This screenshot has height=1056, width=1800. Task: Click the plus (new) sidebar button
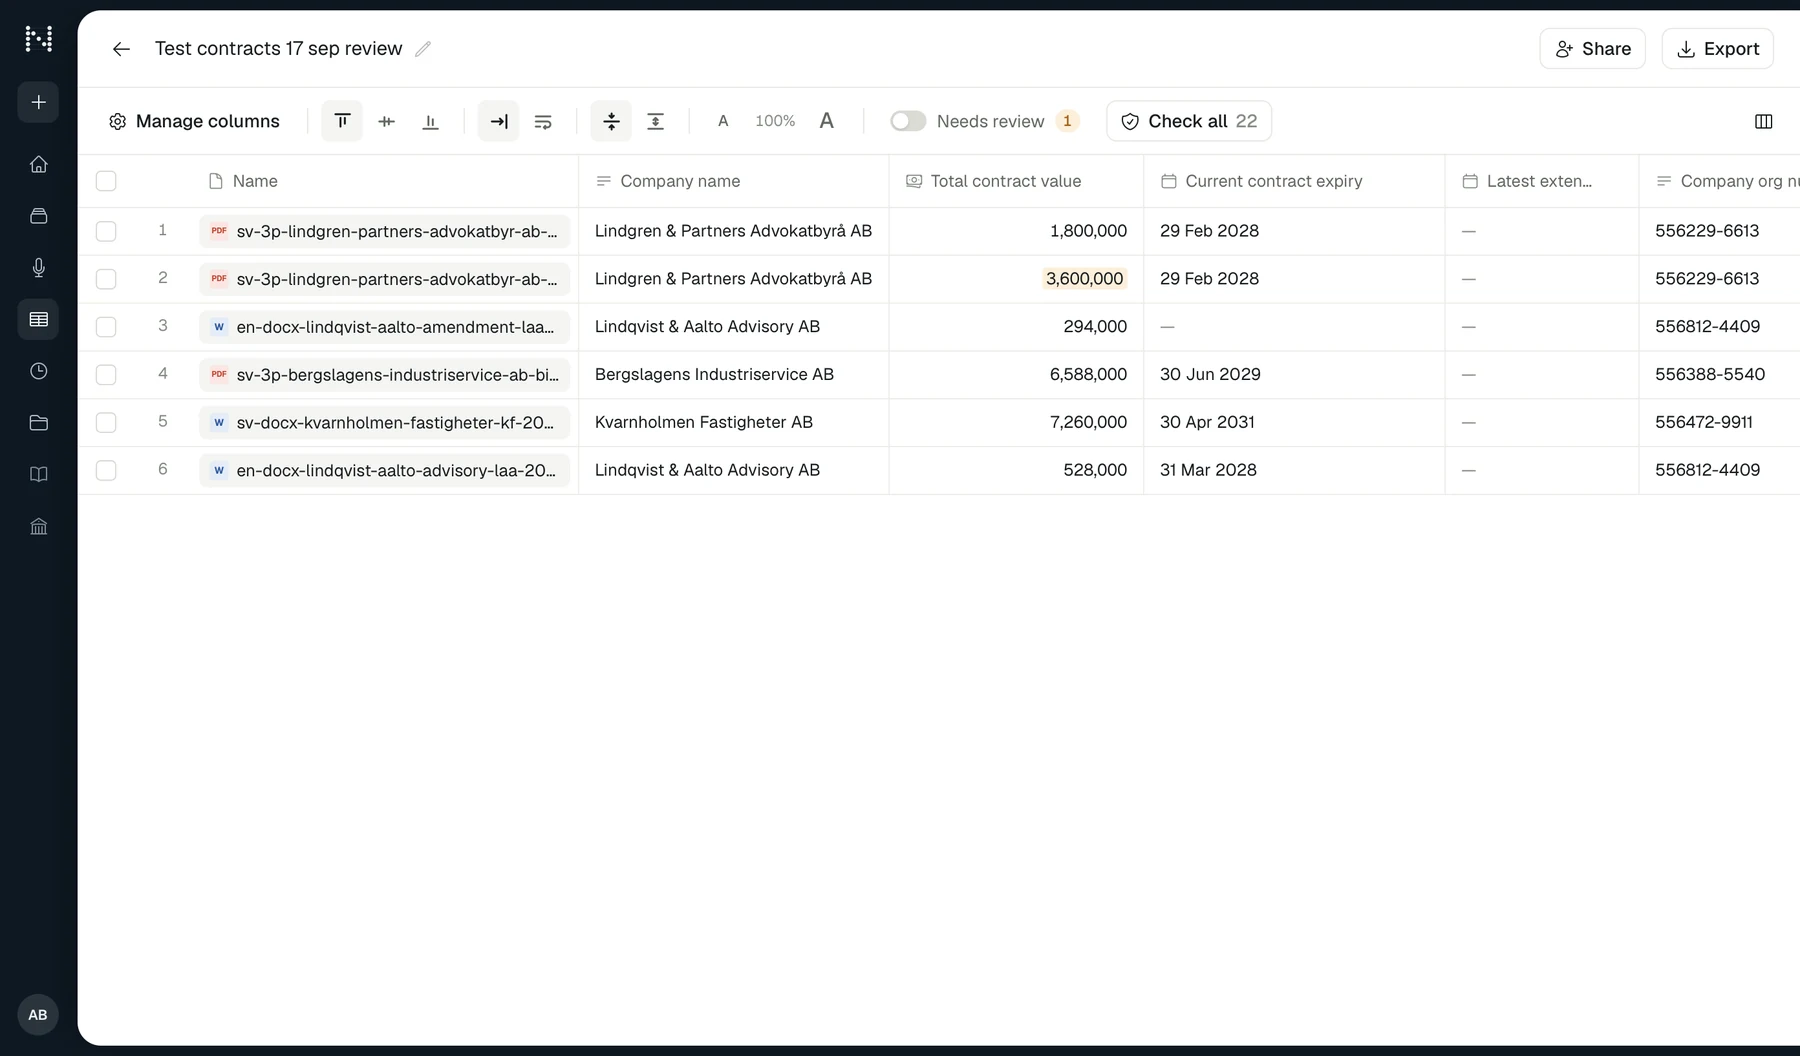point(38,102)
